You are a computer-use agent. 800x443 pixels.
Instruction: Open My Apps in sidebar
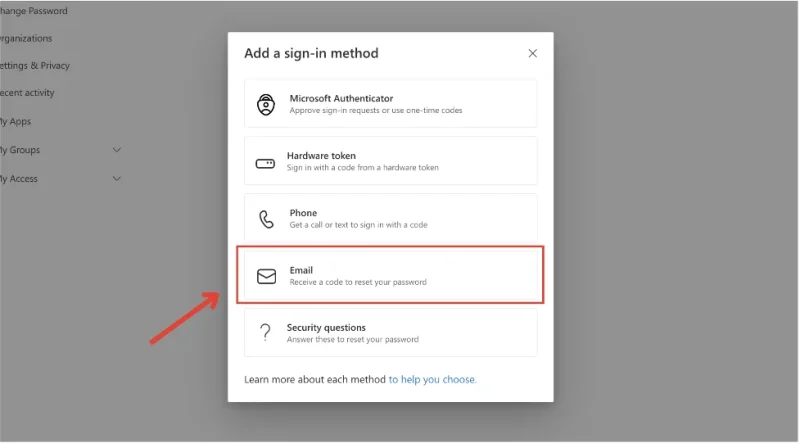(x=15, y=121)
